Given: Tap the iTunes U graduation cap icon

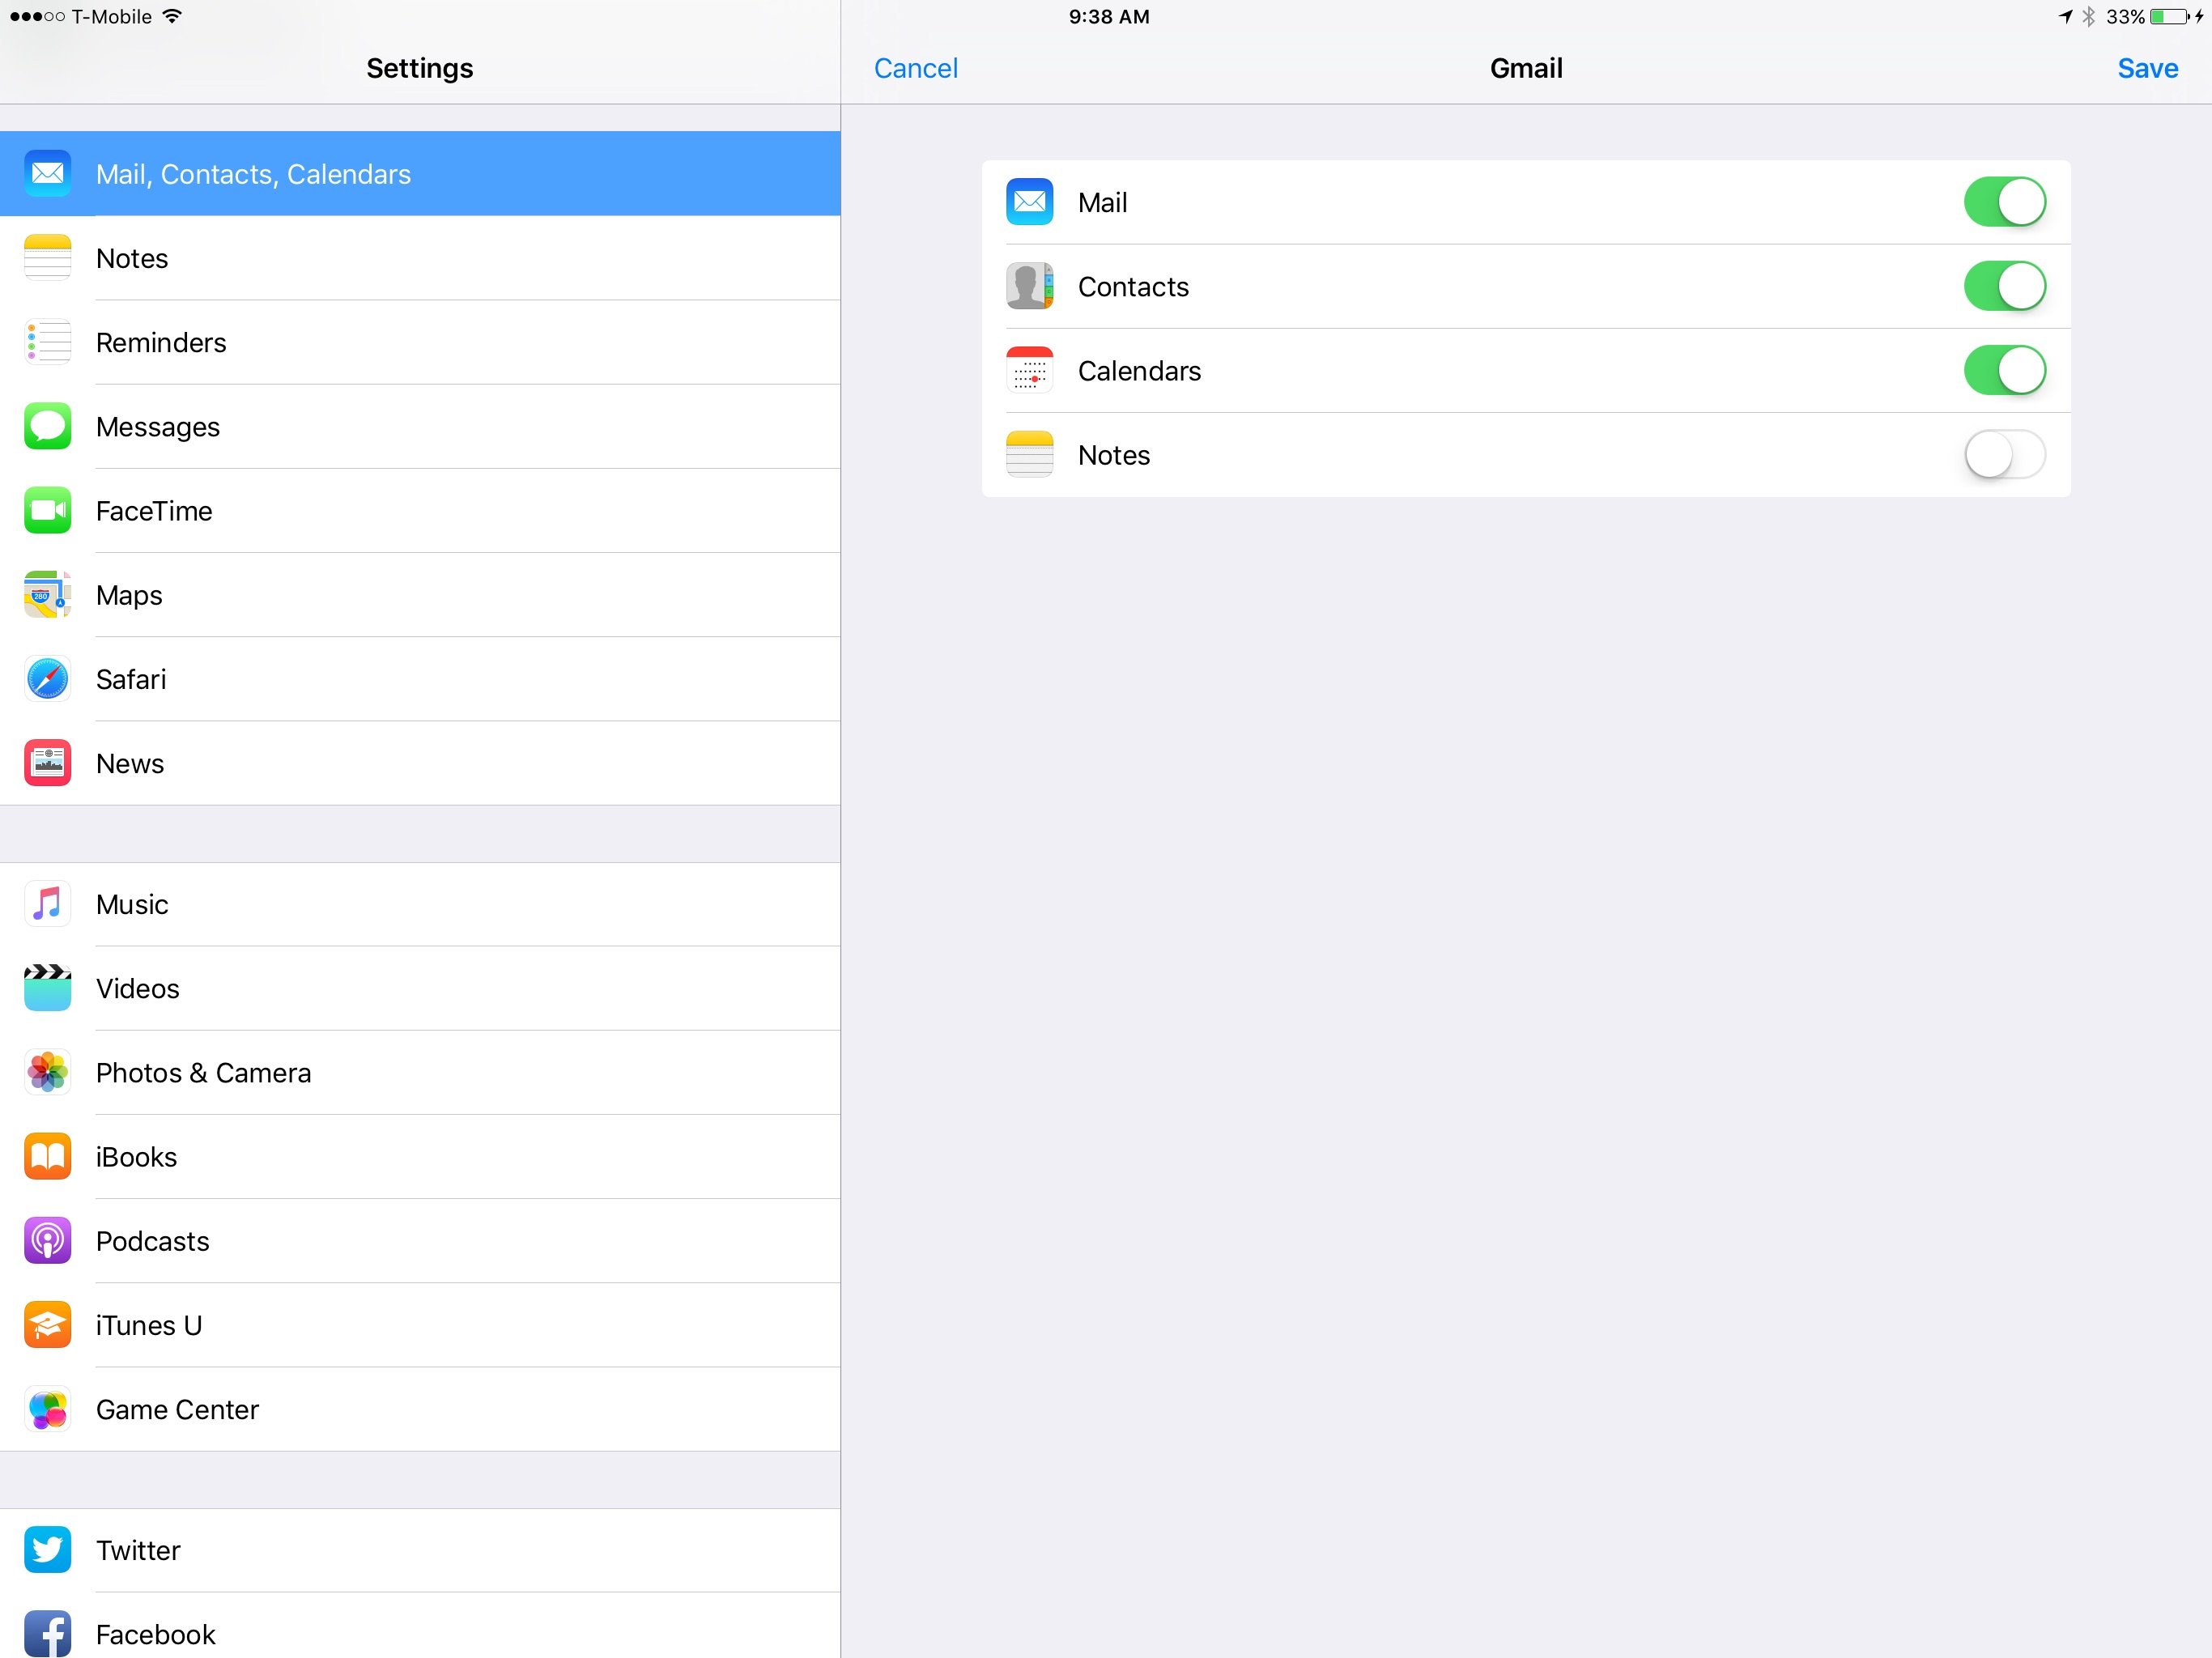Looking at the screenshot, I should pos(47,1325).
